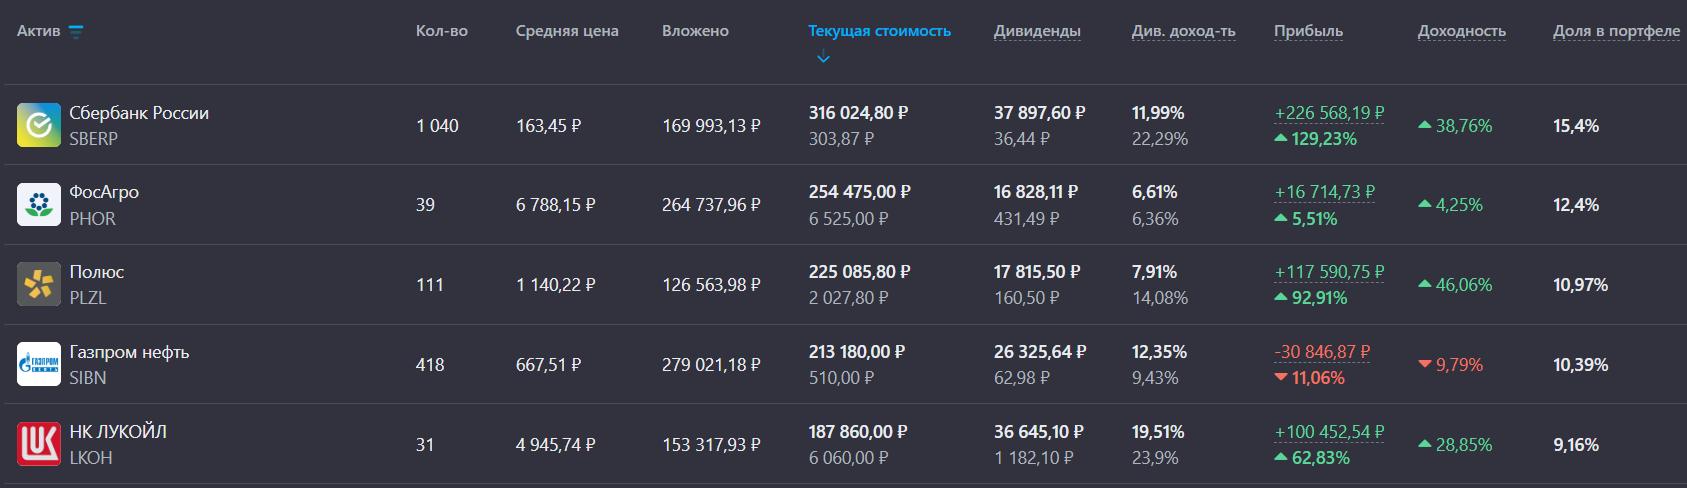Toggle sort arrow under Текущая стоимость
Viewport: 1687px width, 488px height.
823,58
